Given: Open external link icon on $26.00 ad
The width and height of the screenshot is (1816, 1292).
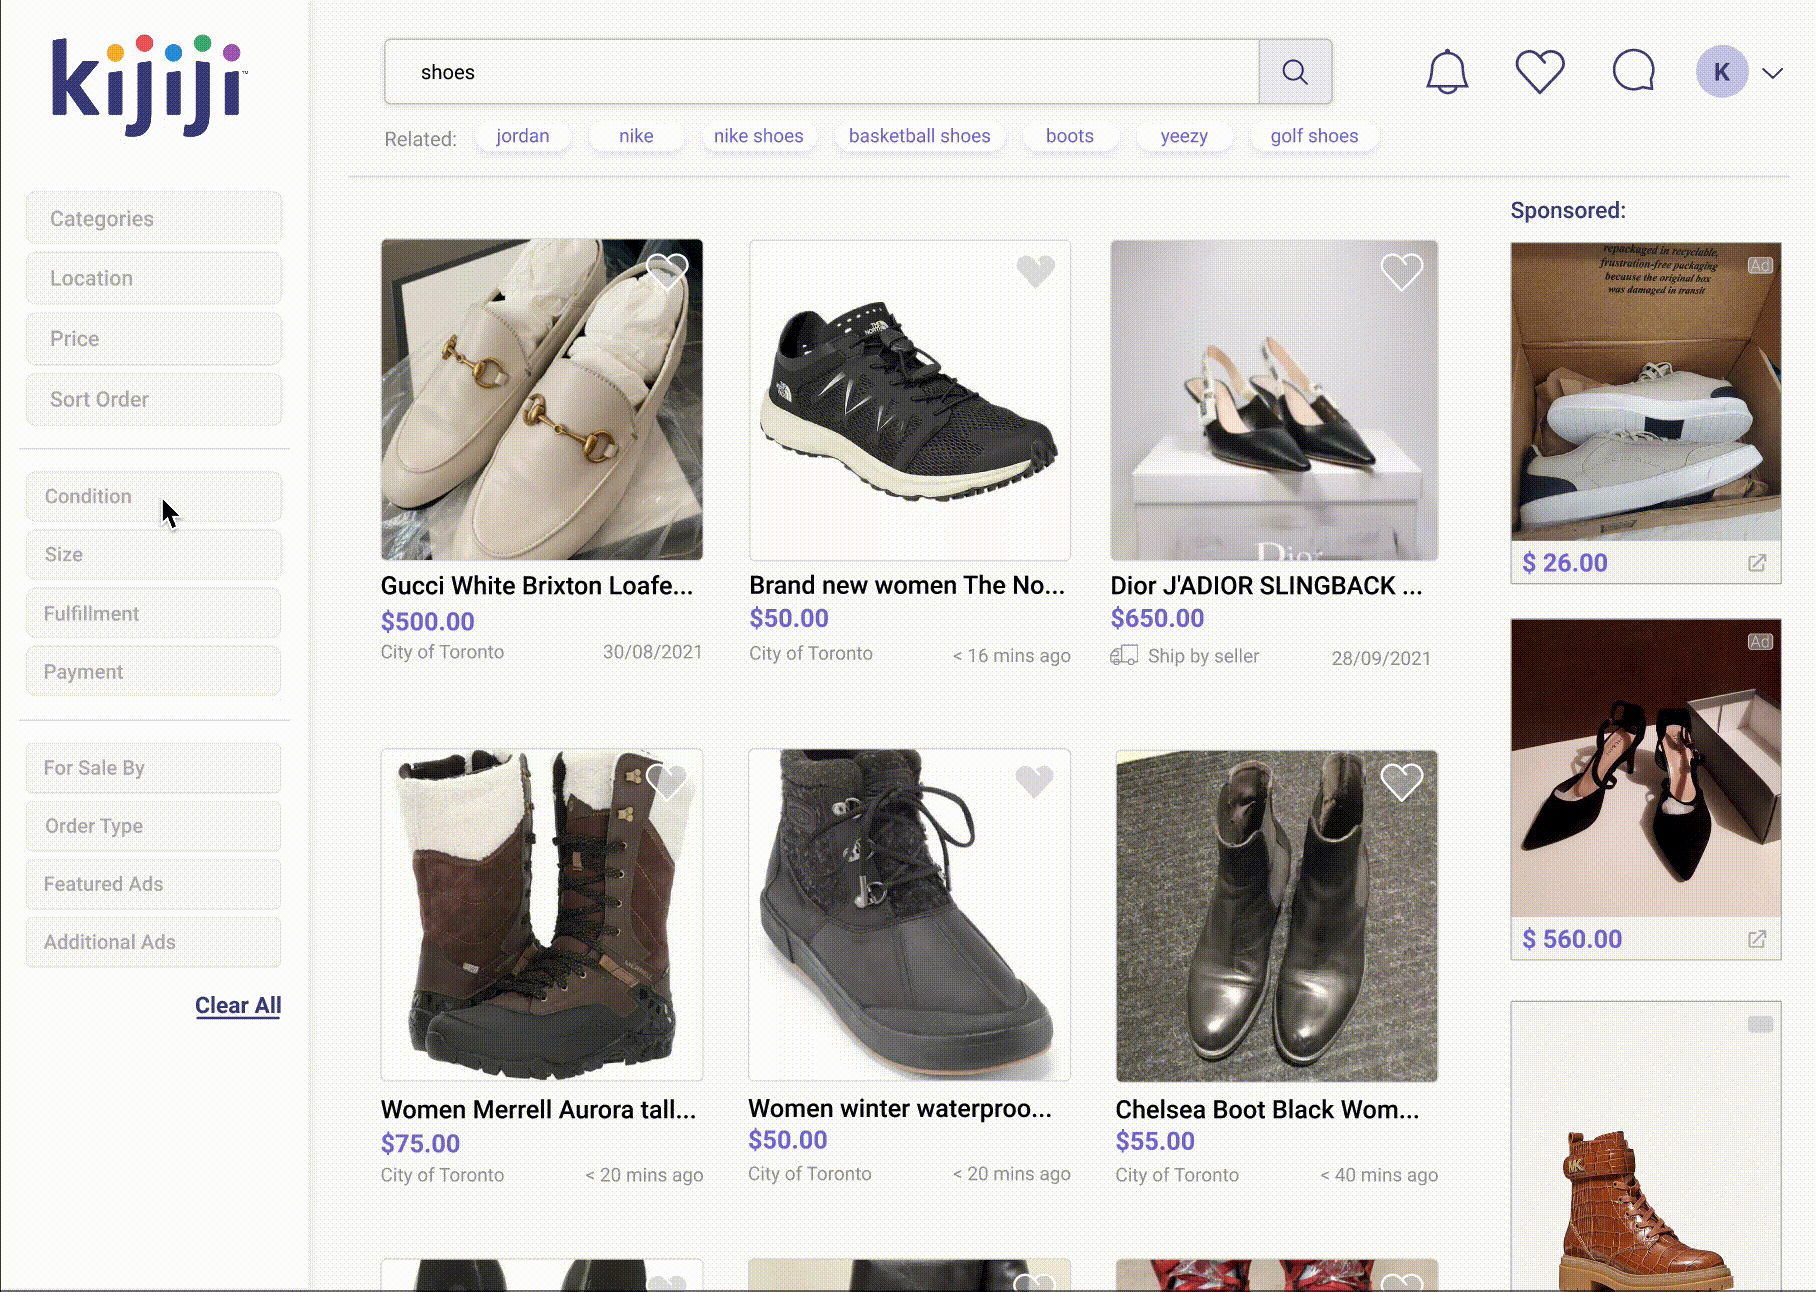Looking at the screenshot, I should pos(1756,563).
